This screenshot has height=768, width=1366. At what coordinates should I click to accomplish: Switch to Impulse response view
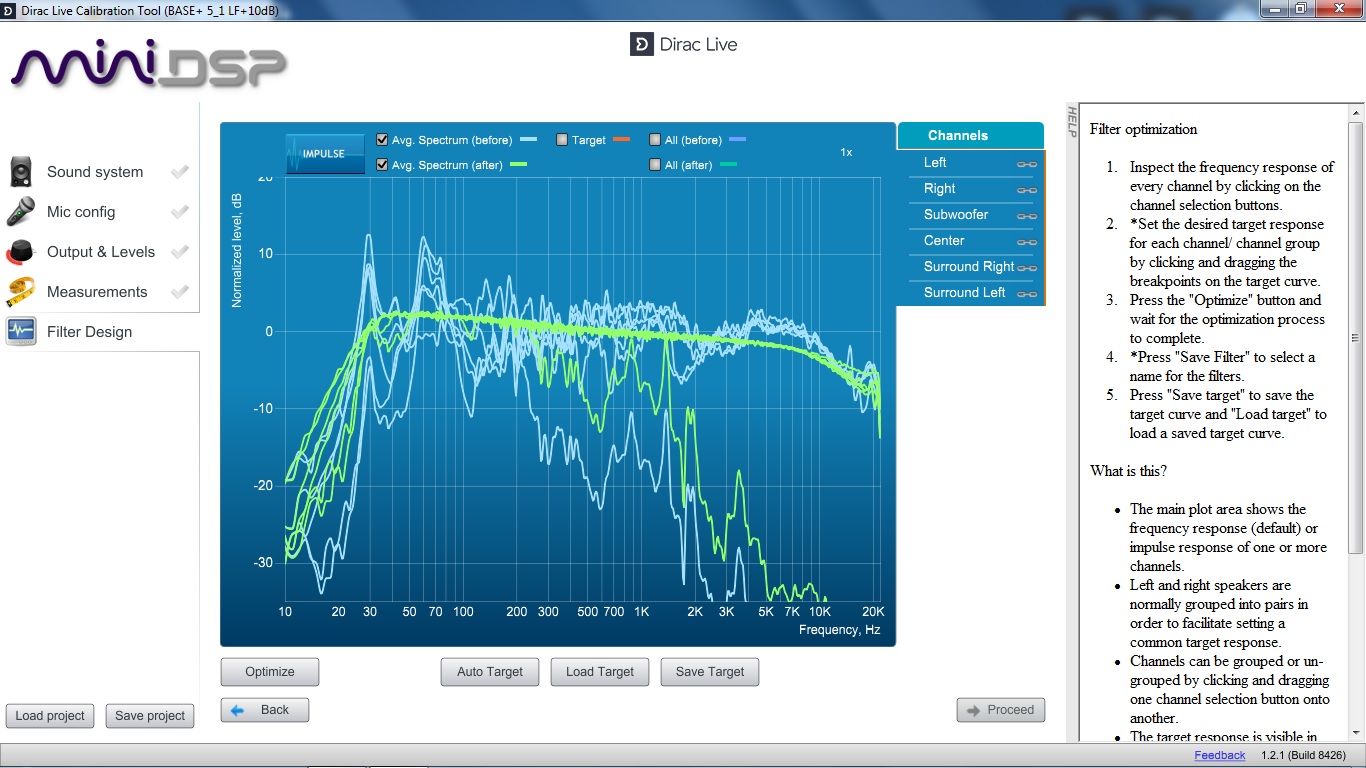(325, 154)
